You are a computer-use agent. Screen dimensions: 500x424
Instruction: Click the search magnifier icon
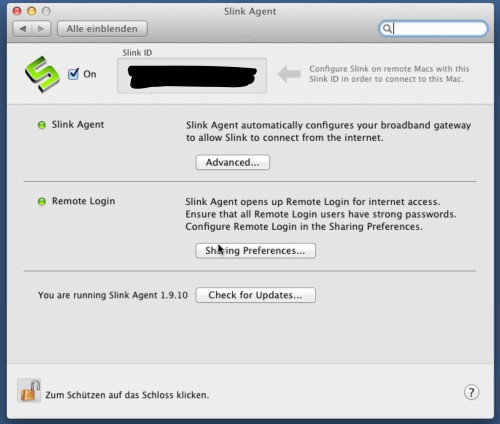coord(387,29)
